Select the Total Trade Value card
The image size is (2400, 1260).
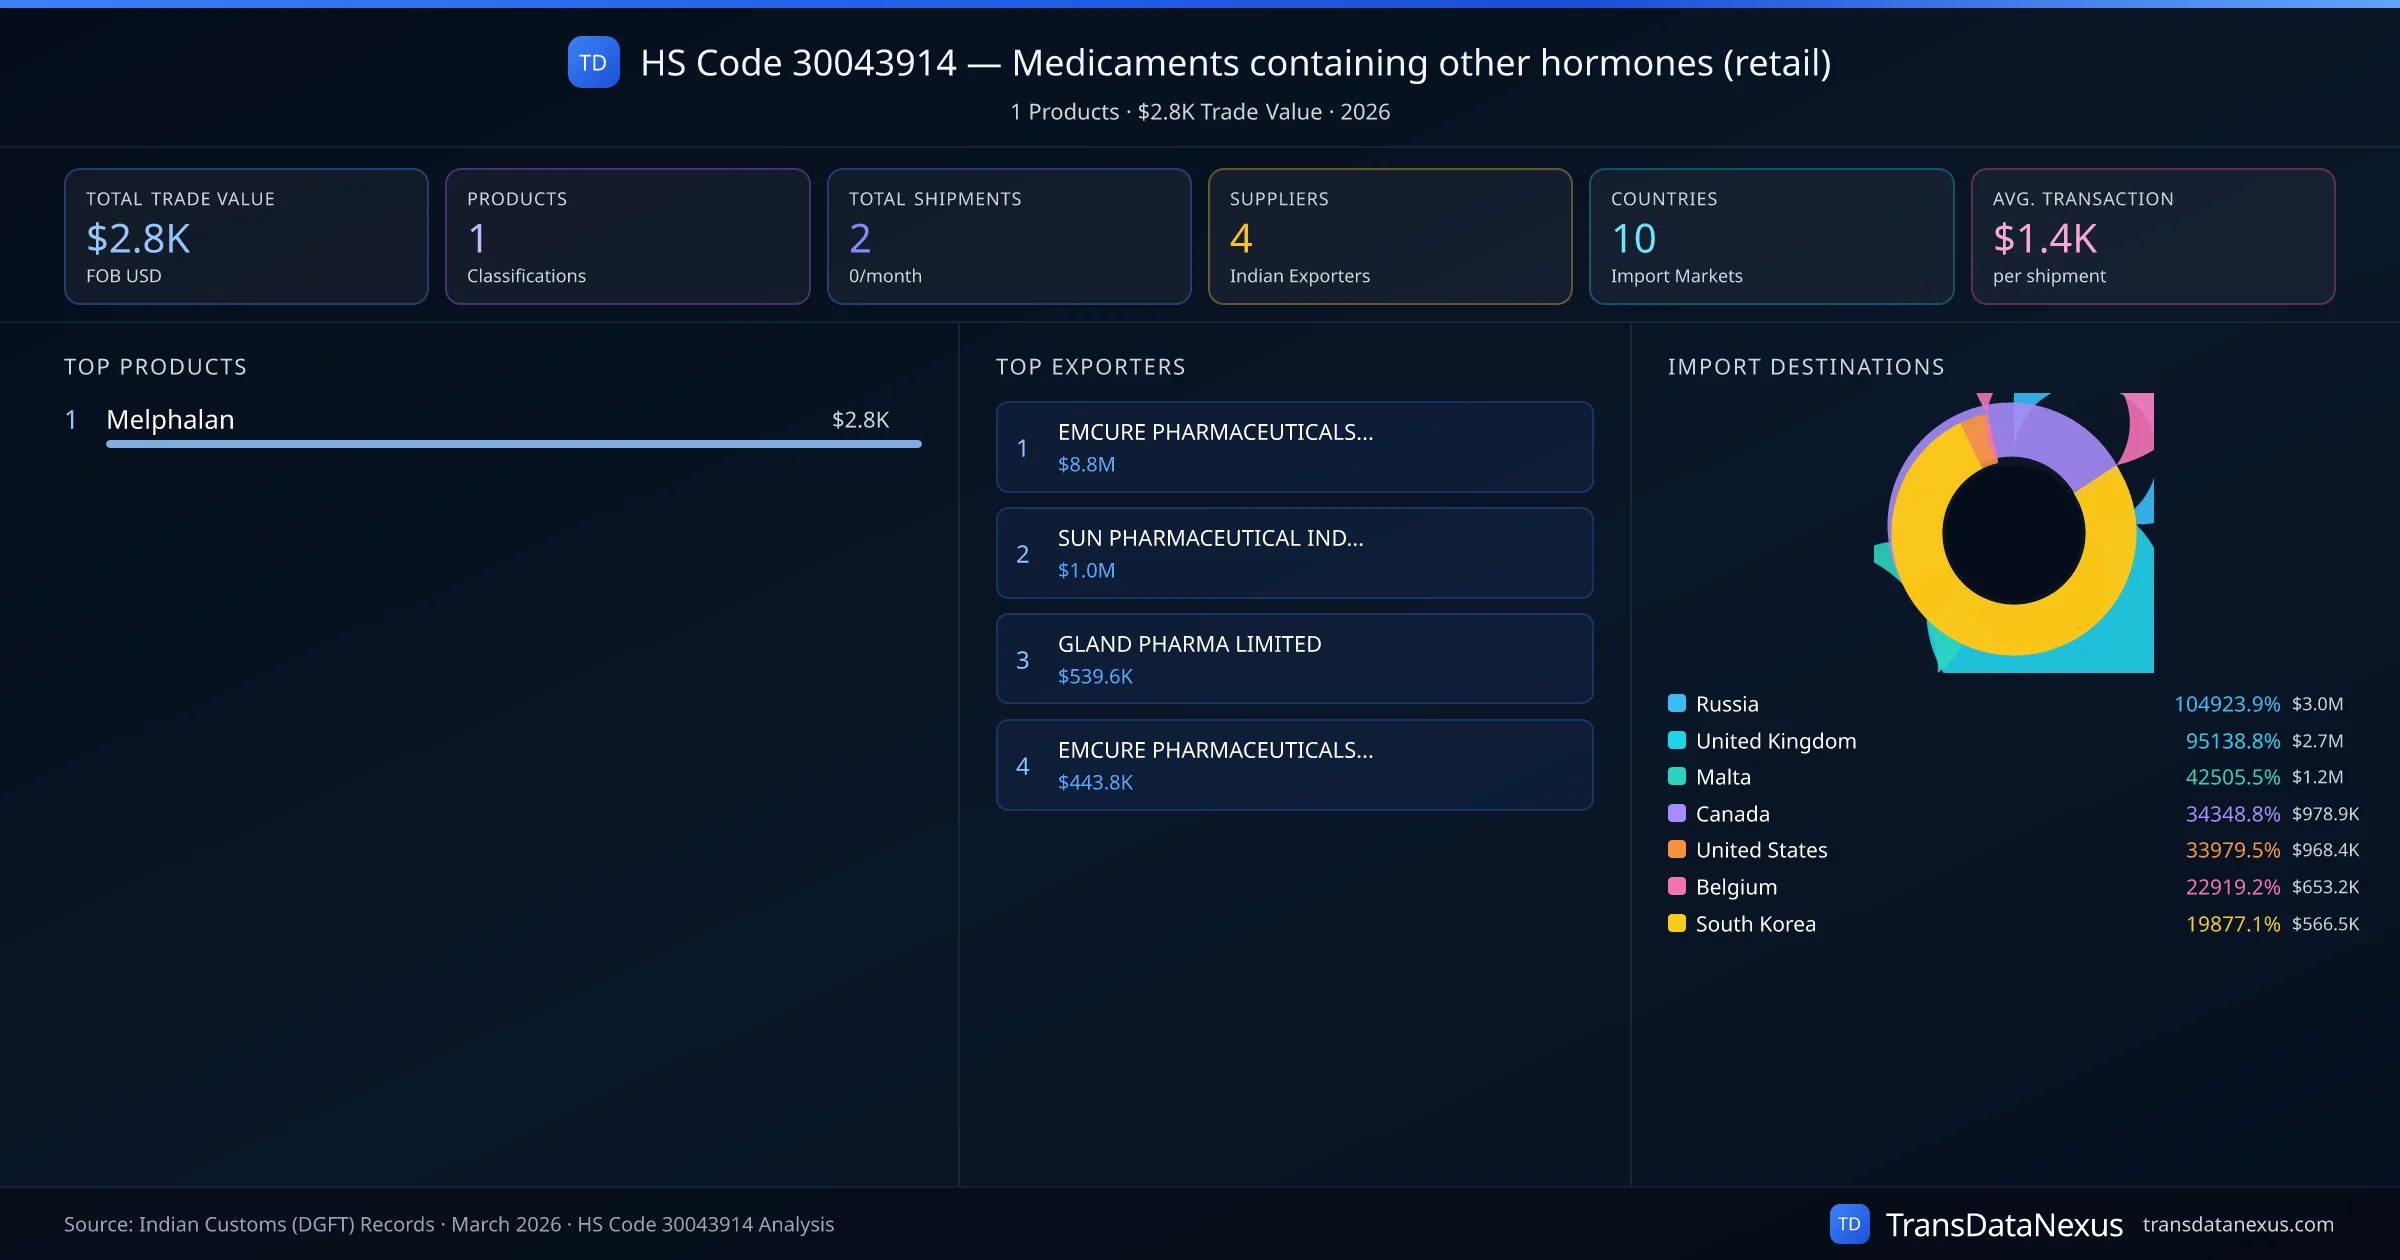coord(246,236)
